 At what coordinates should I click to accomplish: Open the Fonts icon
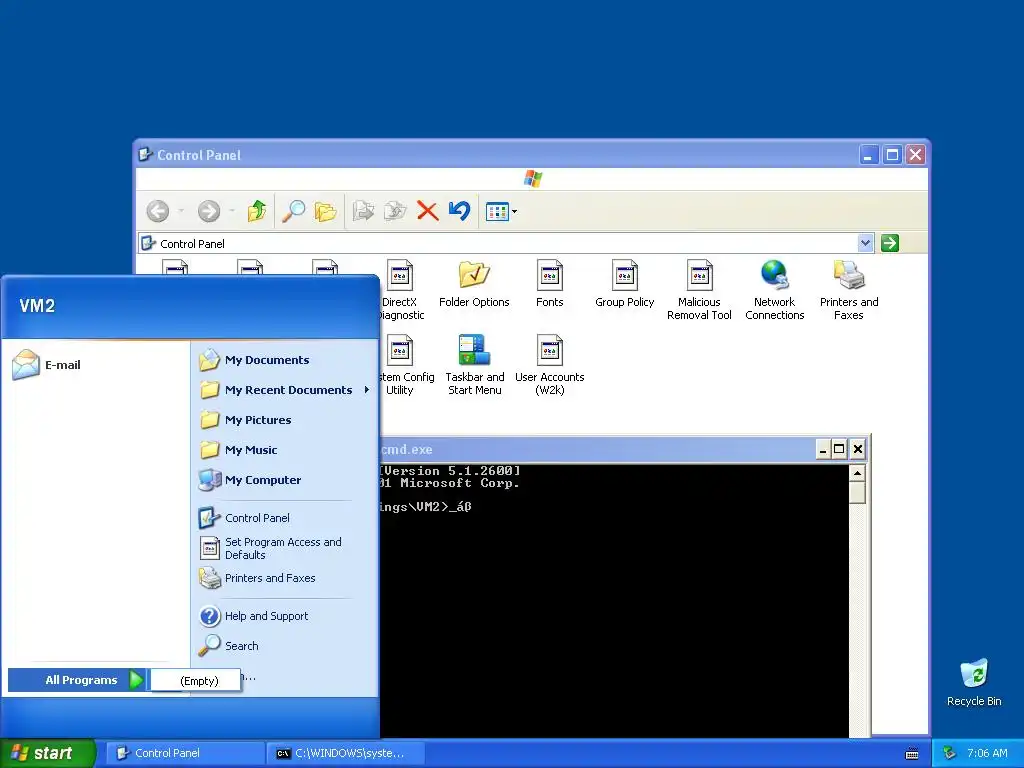click(549, 284)
